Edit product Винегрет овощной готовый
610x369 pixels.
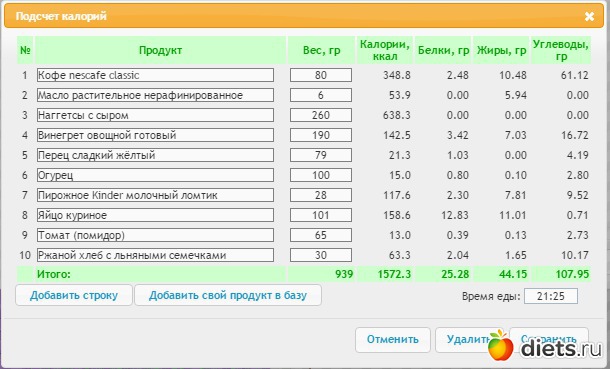click(155, 135)
